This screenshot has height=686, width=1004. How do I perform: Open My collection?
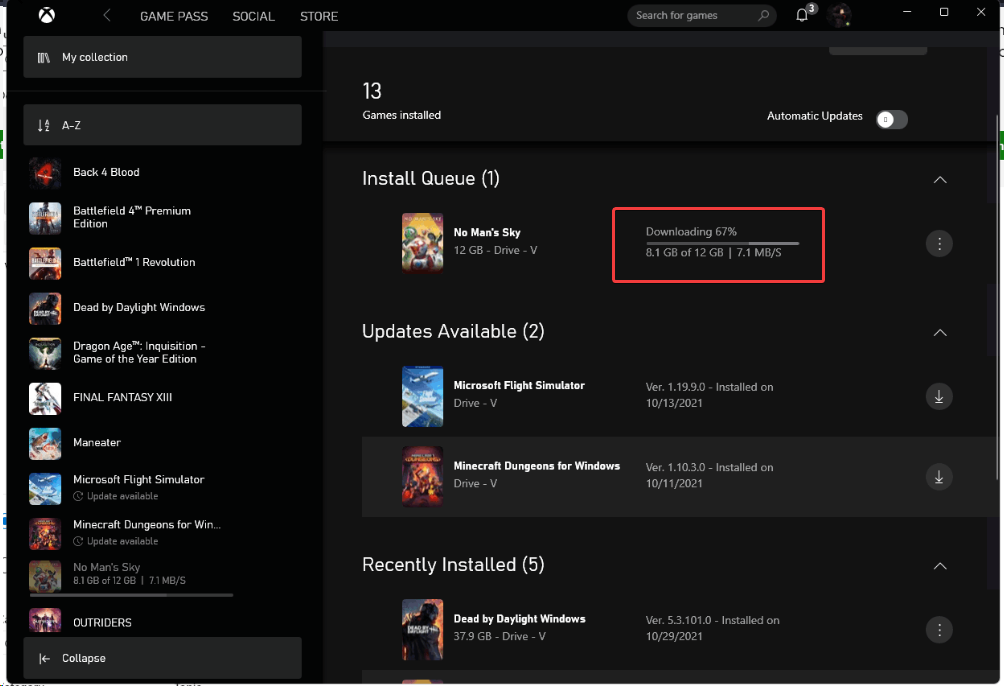pyautogui.click(x=163, y=57)
